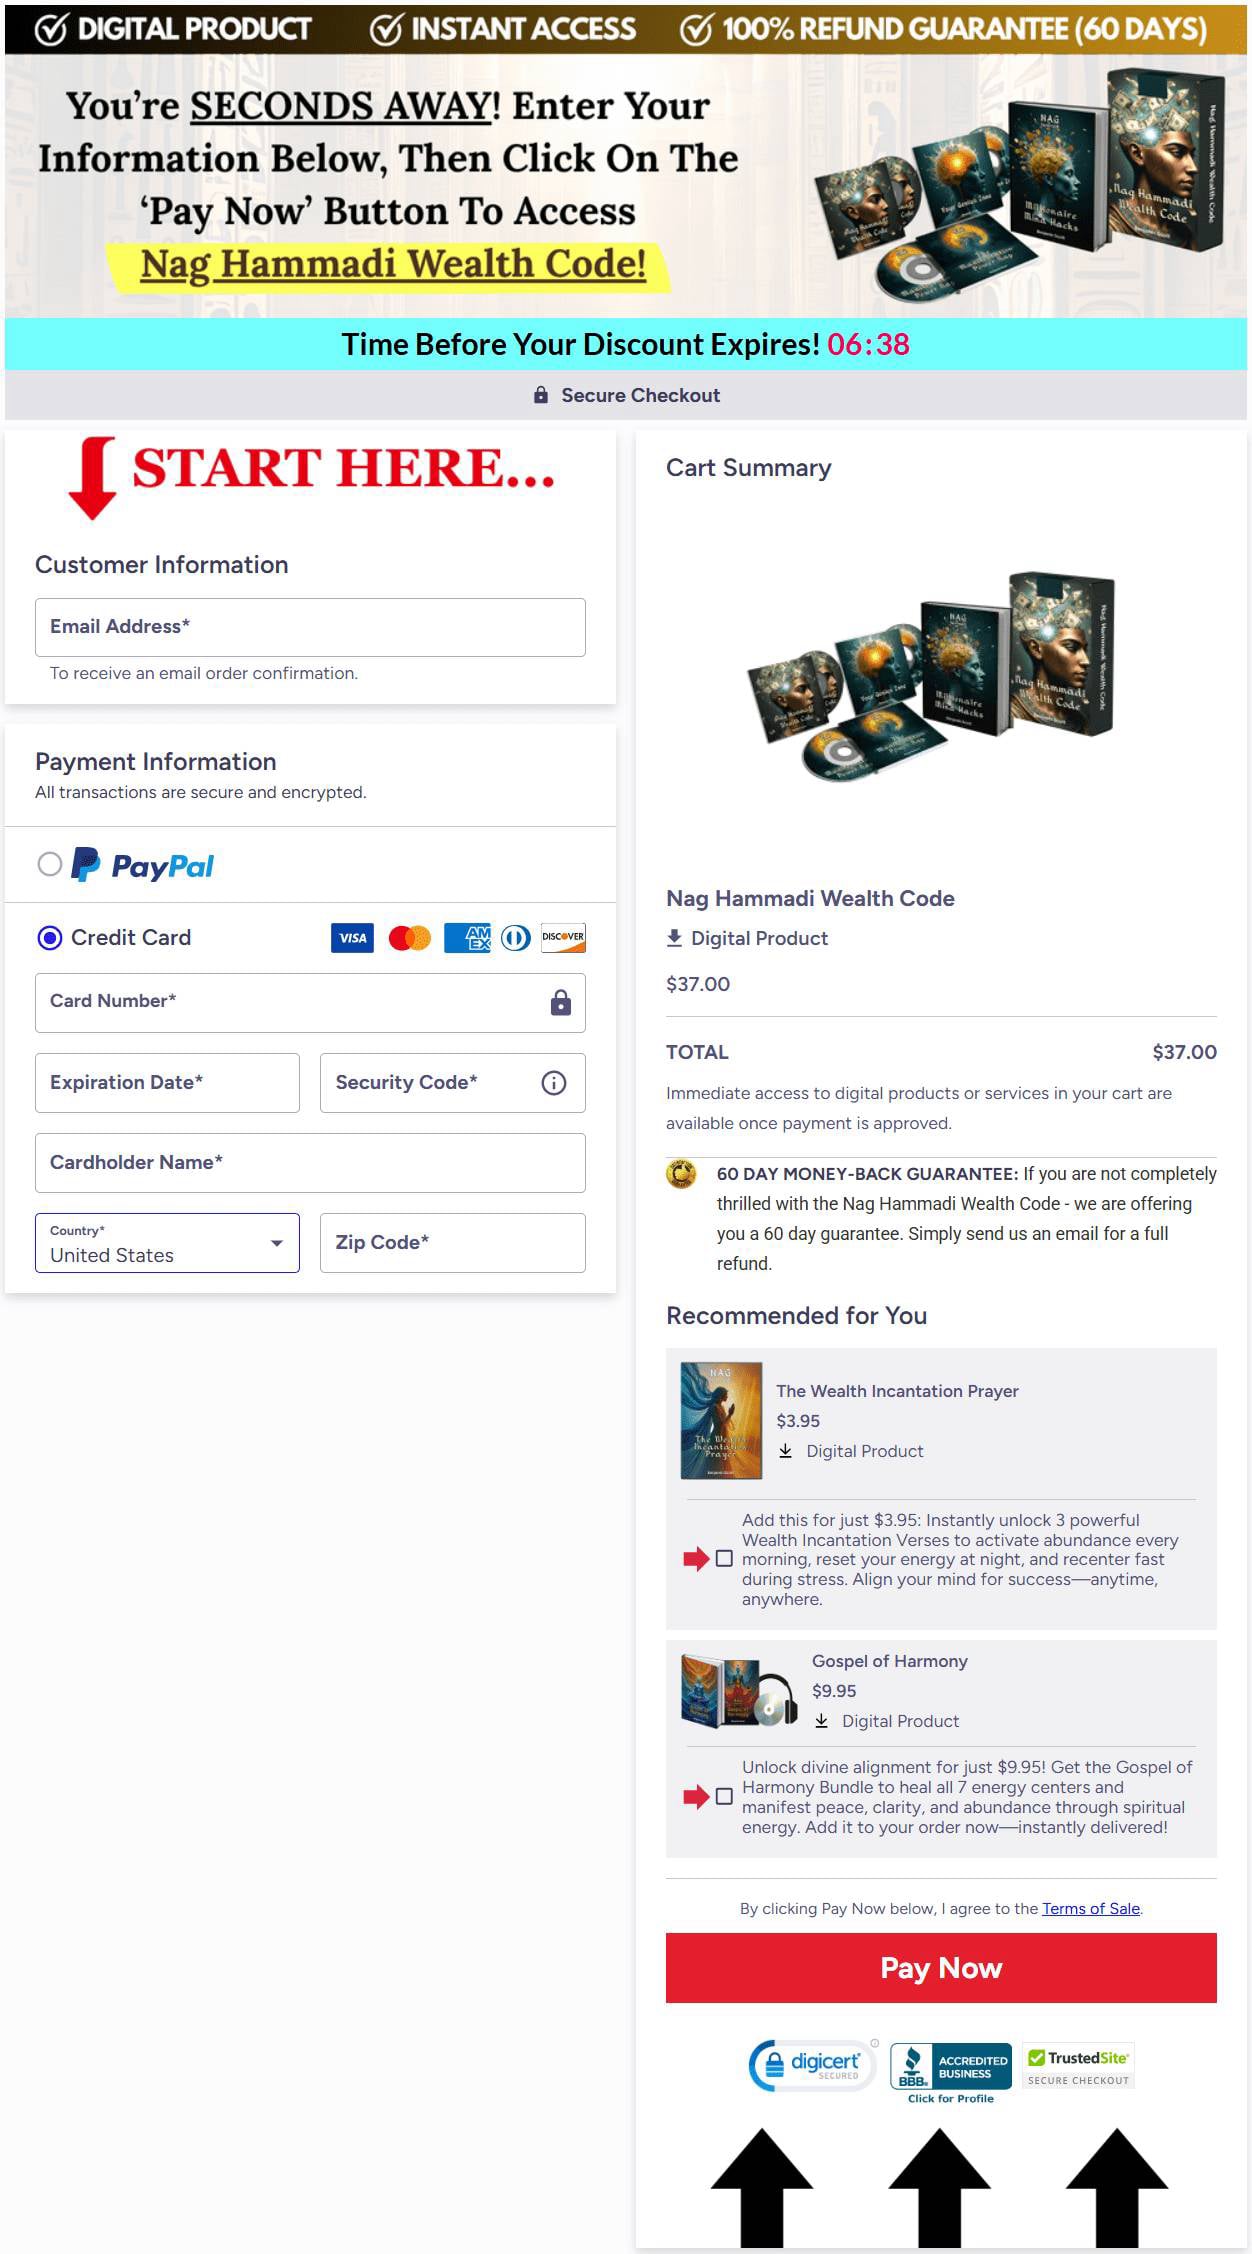Click the Wealth Incantation Prayer book thumbnail

click(721, 1420)
